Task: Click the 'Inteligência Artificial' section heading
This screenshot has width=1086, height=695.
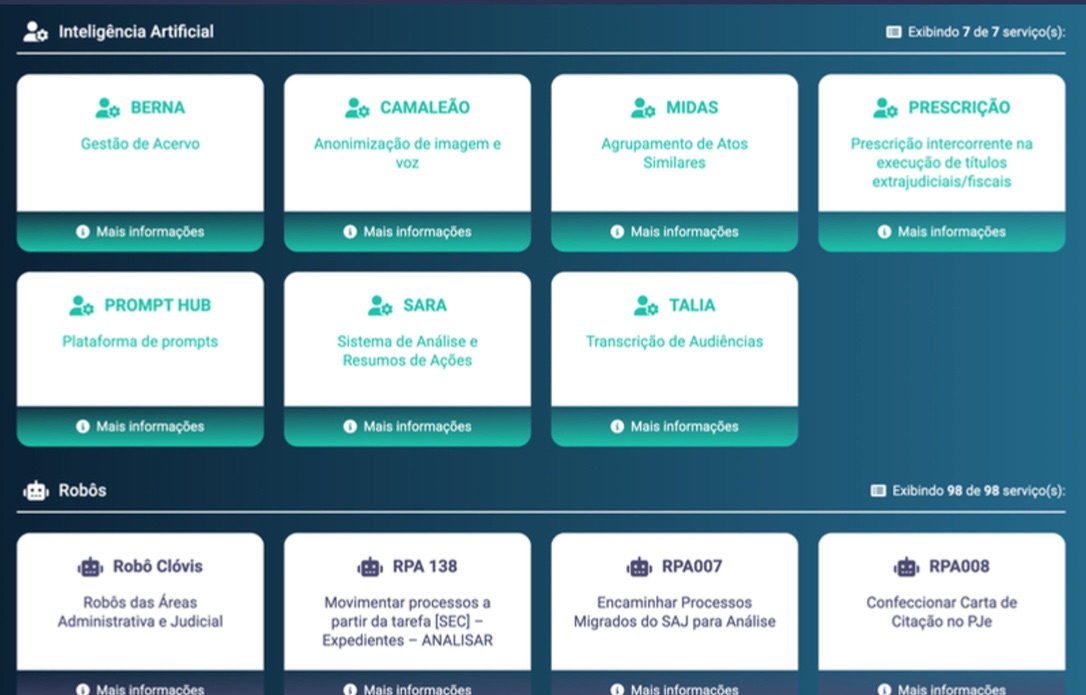Action: click(x=136, y=32)
